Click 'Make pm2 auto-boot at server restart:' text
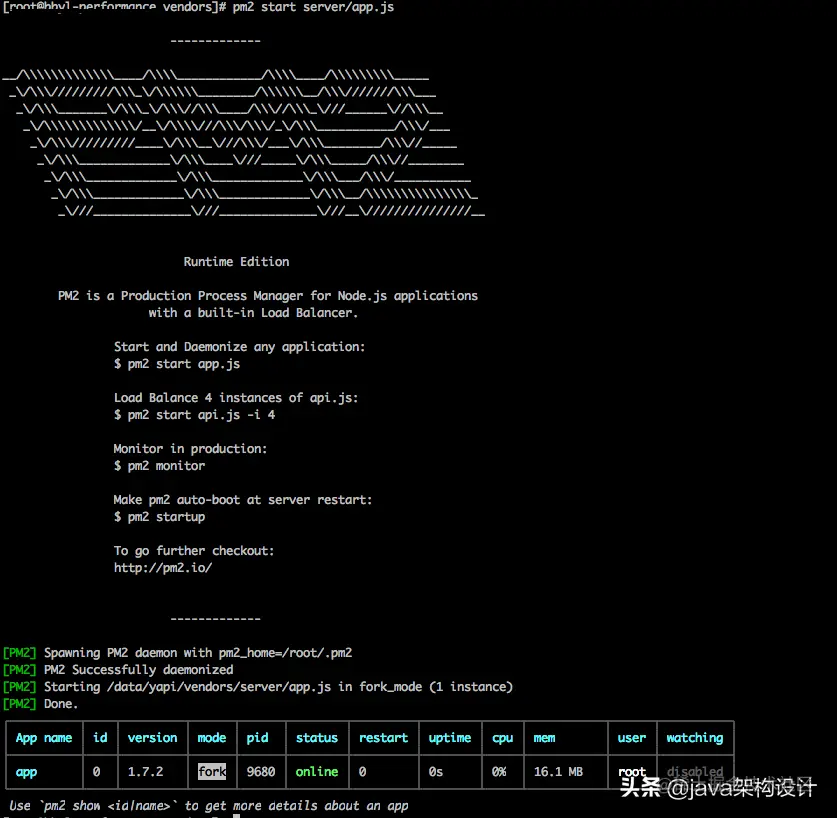This screenshot has width=837, height=818. pyautogui.click(x=243, y=500)
